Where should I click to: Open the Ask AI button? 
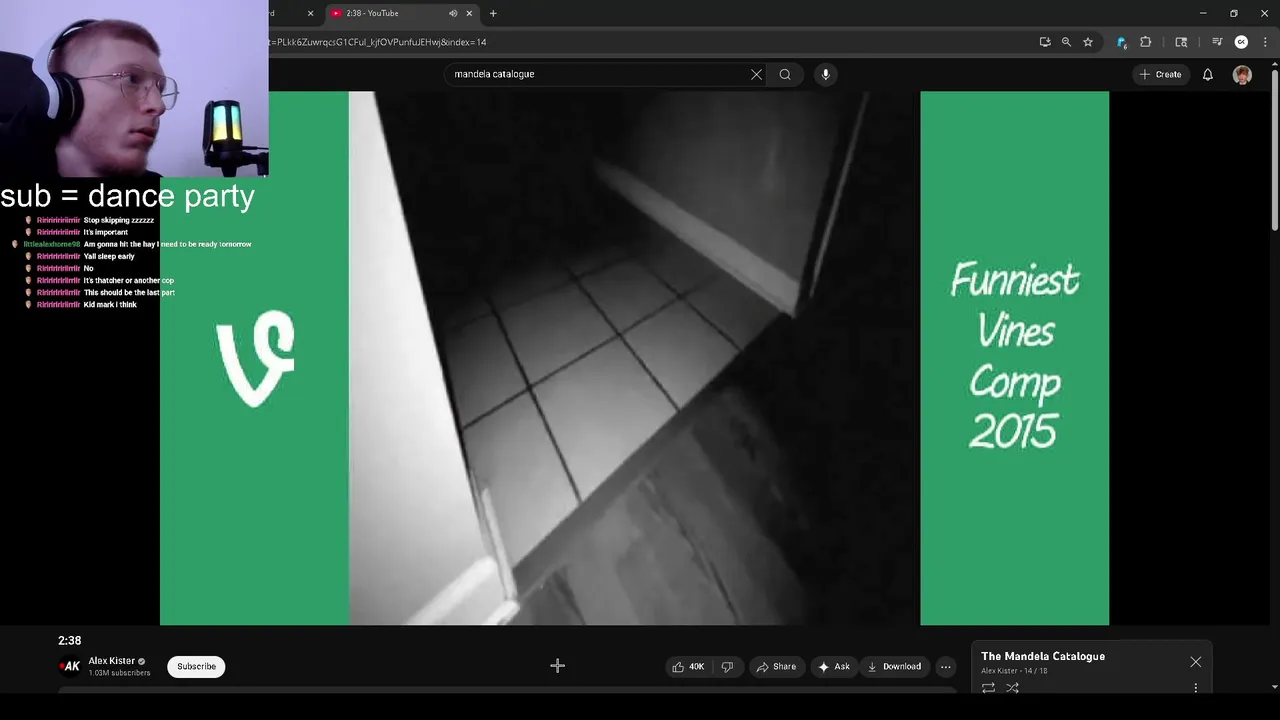[834, 667]
